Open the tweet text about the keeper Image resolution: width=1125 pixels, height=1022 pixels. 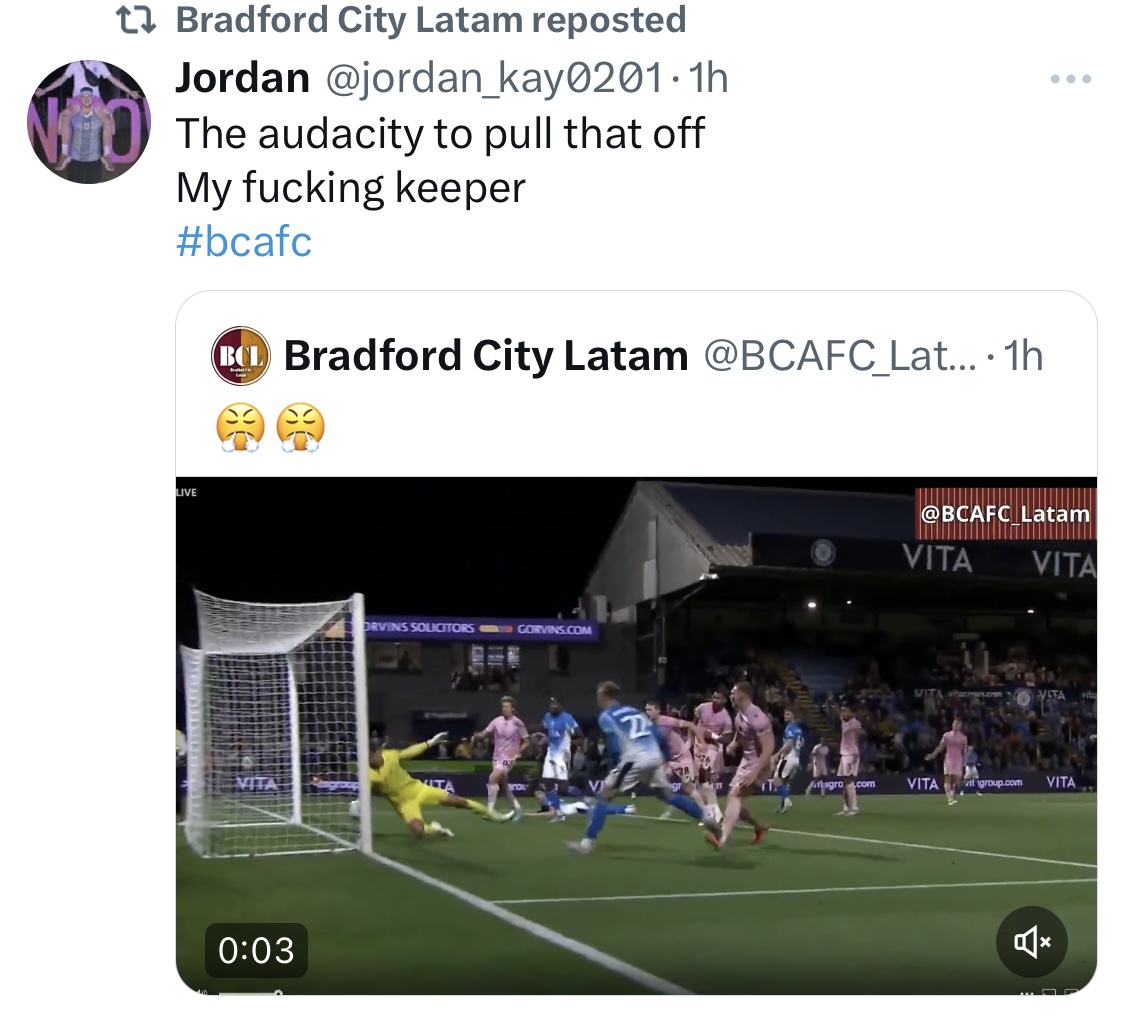point(441,160)
